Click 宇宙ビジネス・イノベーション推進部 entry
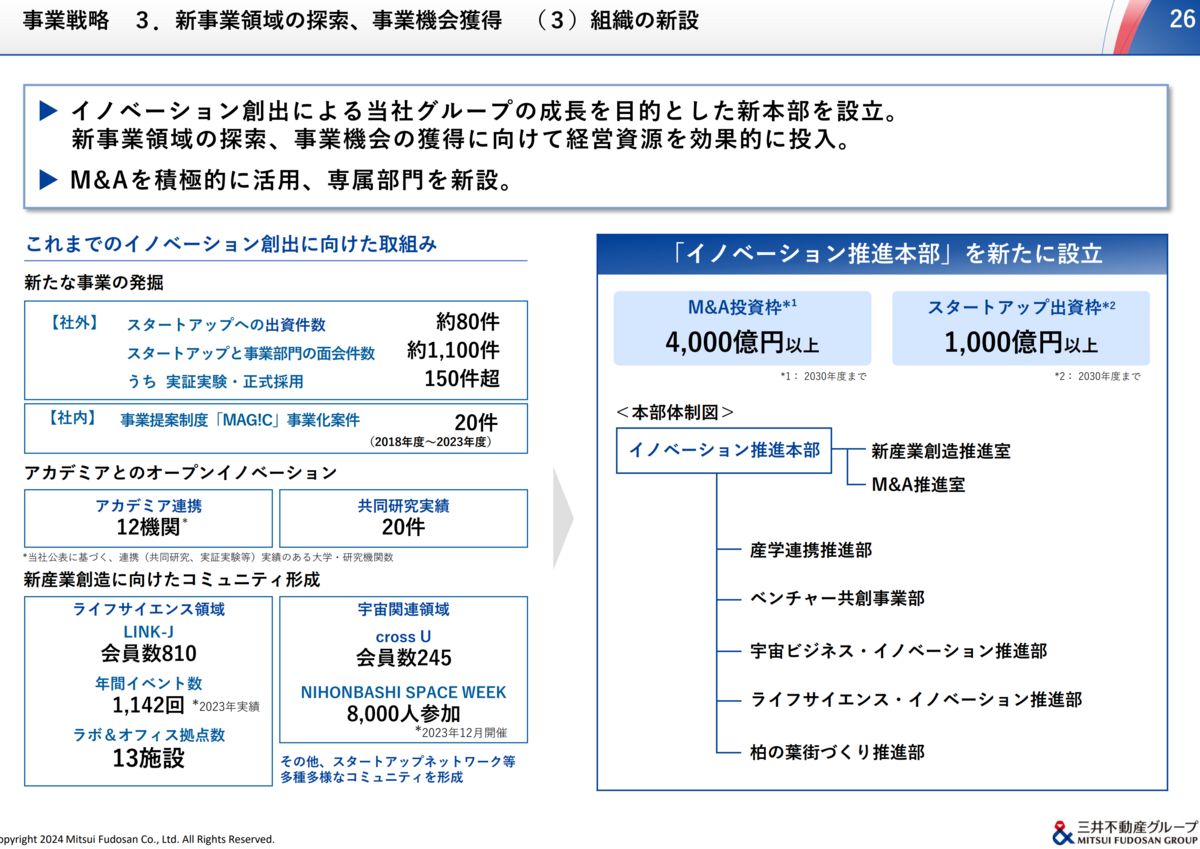The image size is (1200, 849). 899,651
